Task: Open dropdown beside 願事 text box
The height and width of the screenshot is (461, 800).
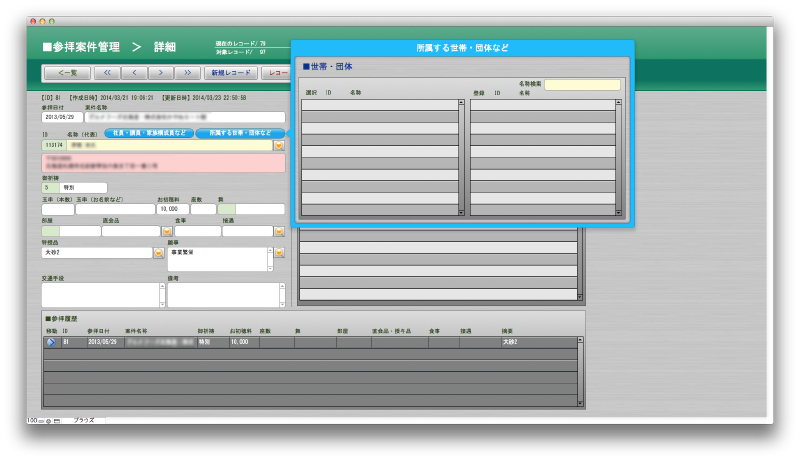Action: click(x=279, y=254)
